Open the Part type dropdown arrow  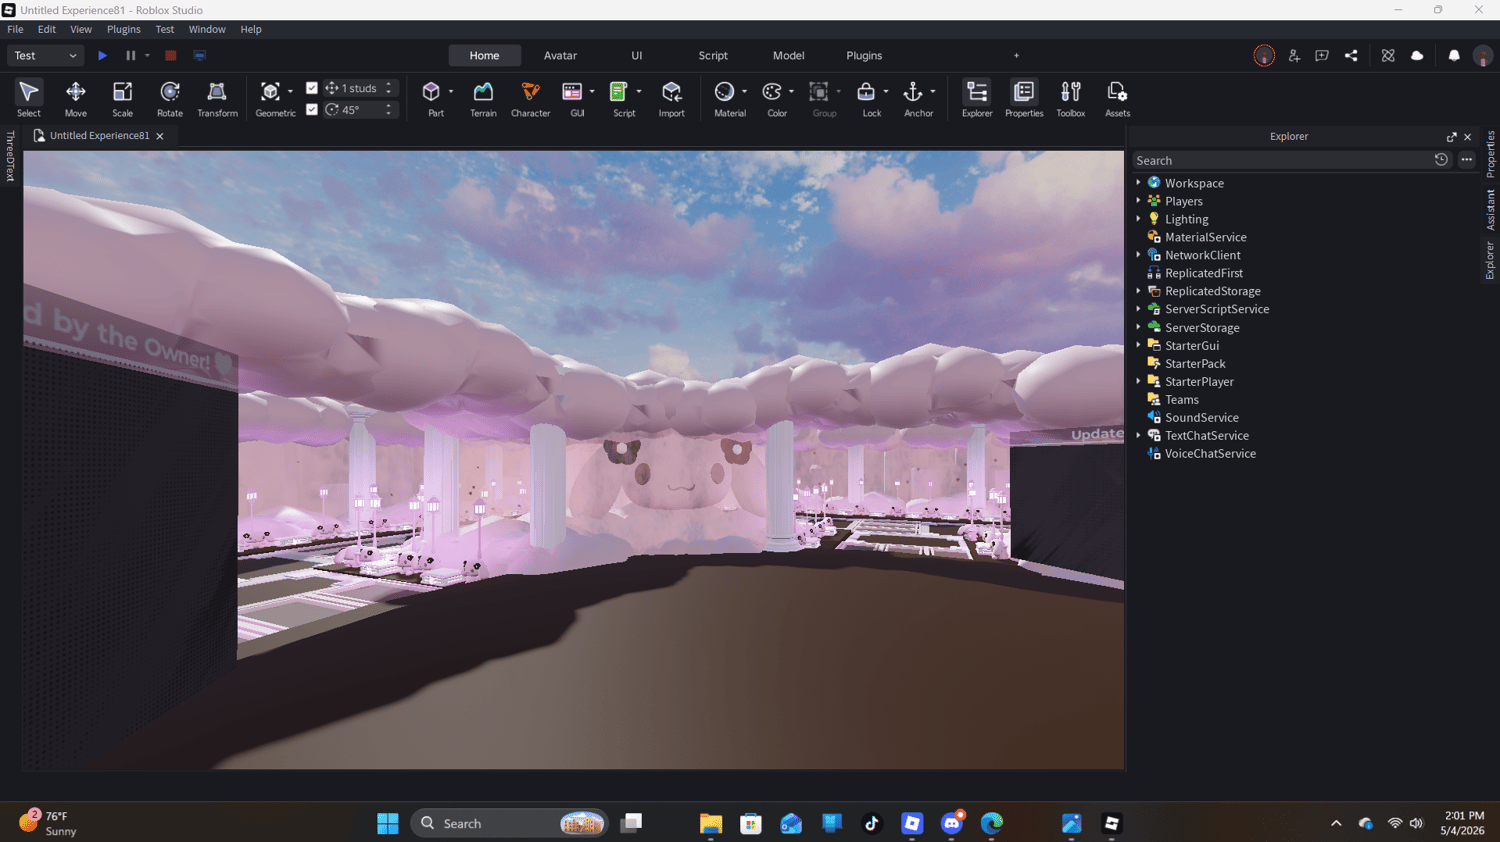[x=451, y=92]
